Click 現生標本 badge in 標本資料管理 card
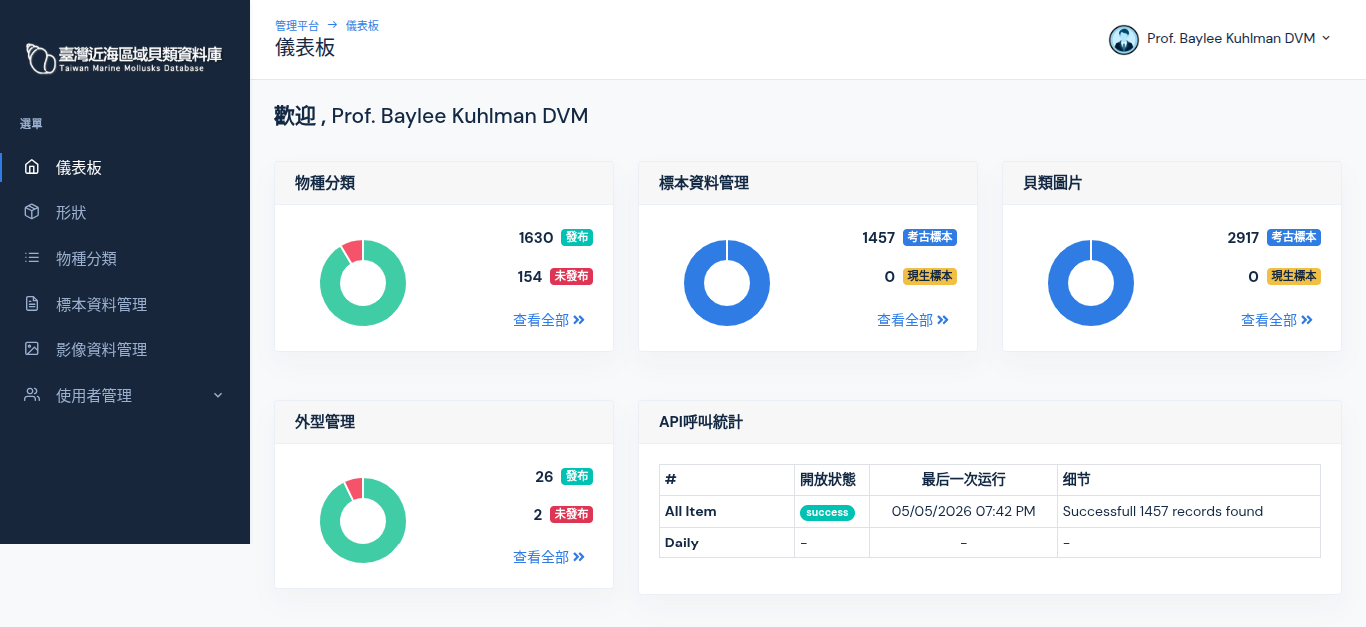The image size is (1366, 627). pyautogui.click(x=930, y=276)
